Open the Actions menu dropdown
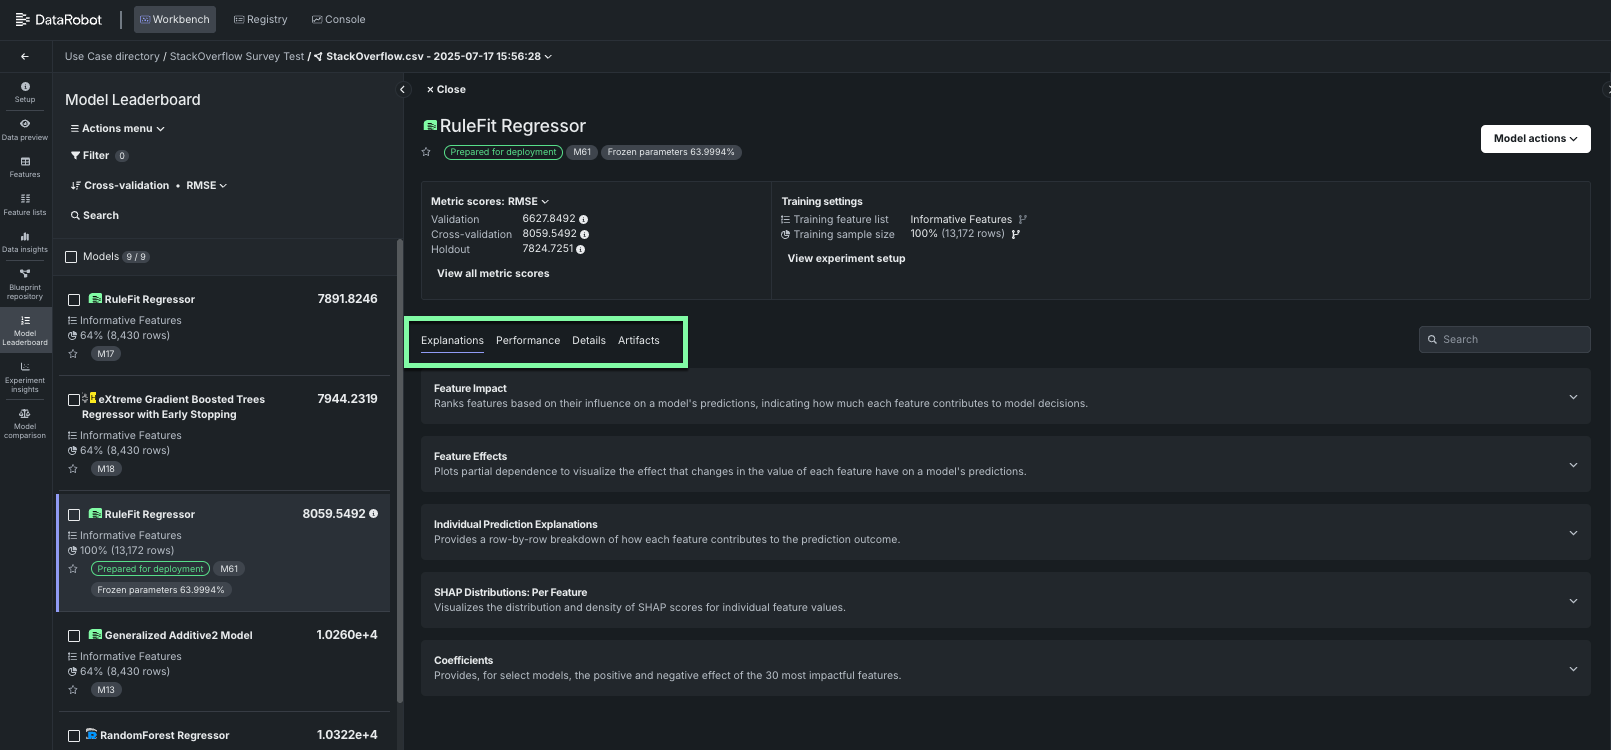1611x750 pixels. [x=118, y=129]
